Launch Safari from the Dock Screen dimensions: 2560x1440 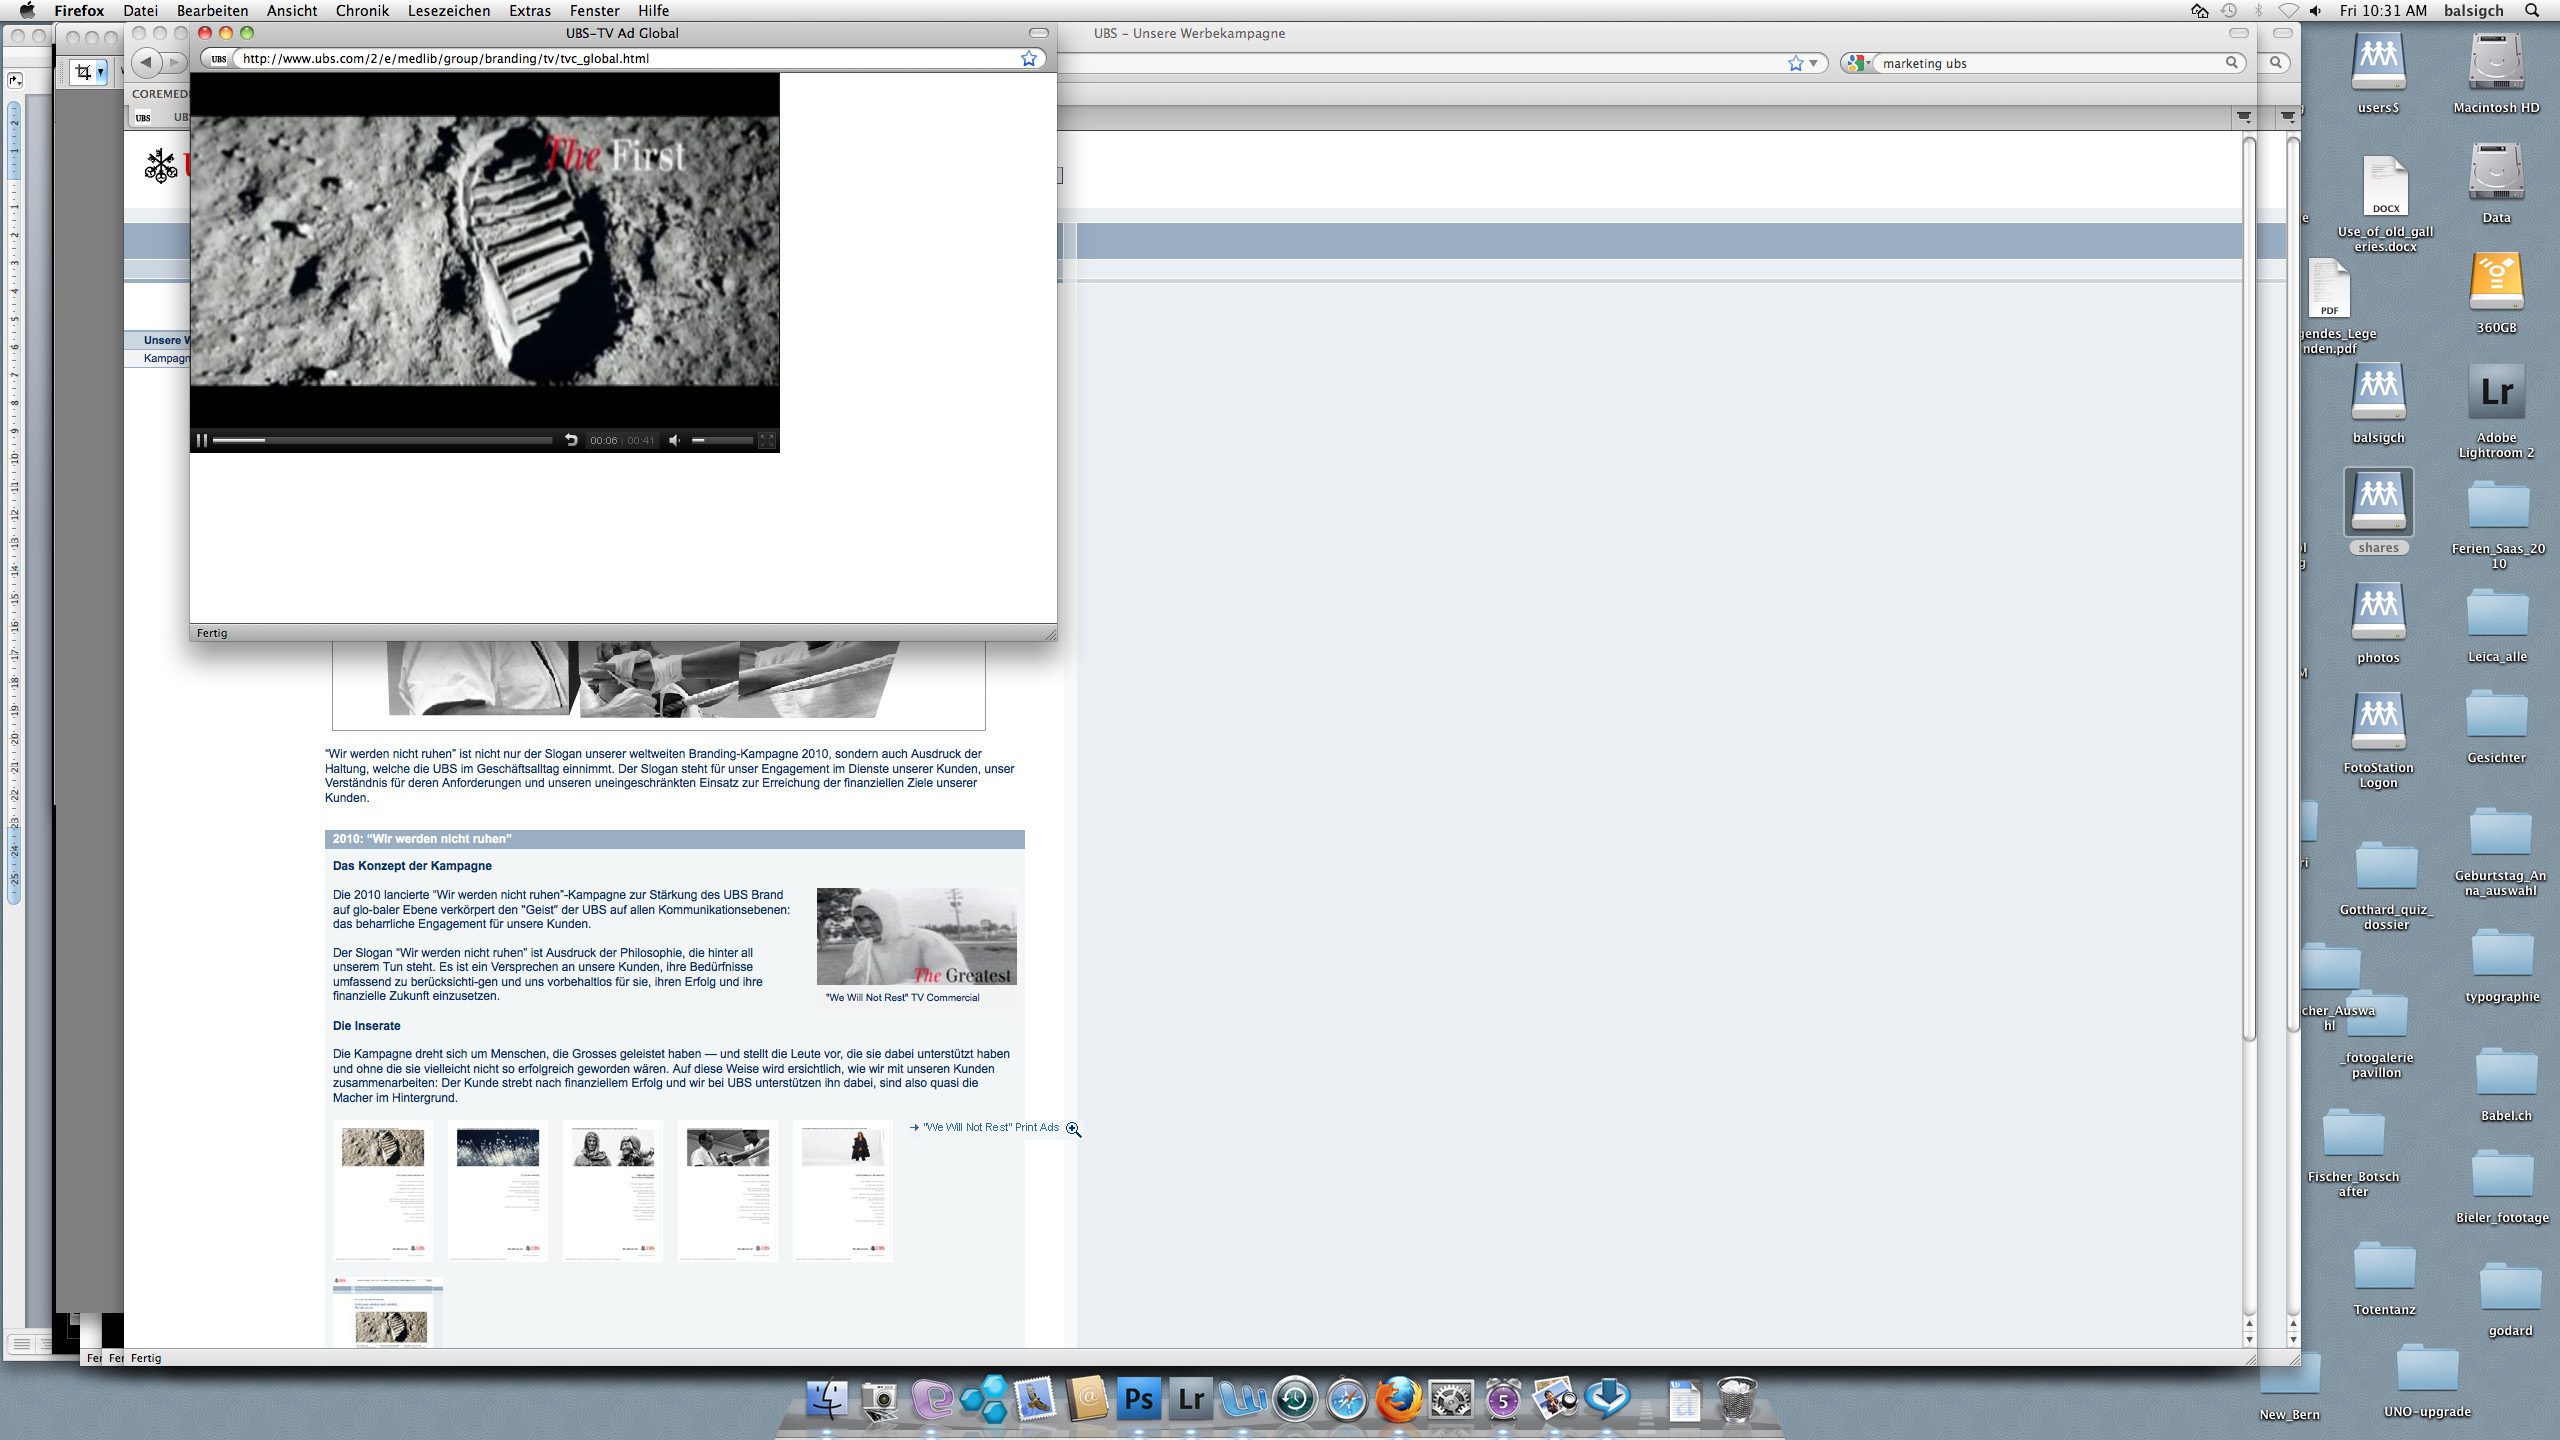tap(1346, 1399)
